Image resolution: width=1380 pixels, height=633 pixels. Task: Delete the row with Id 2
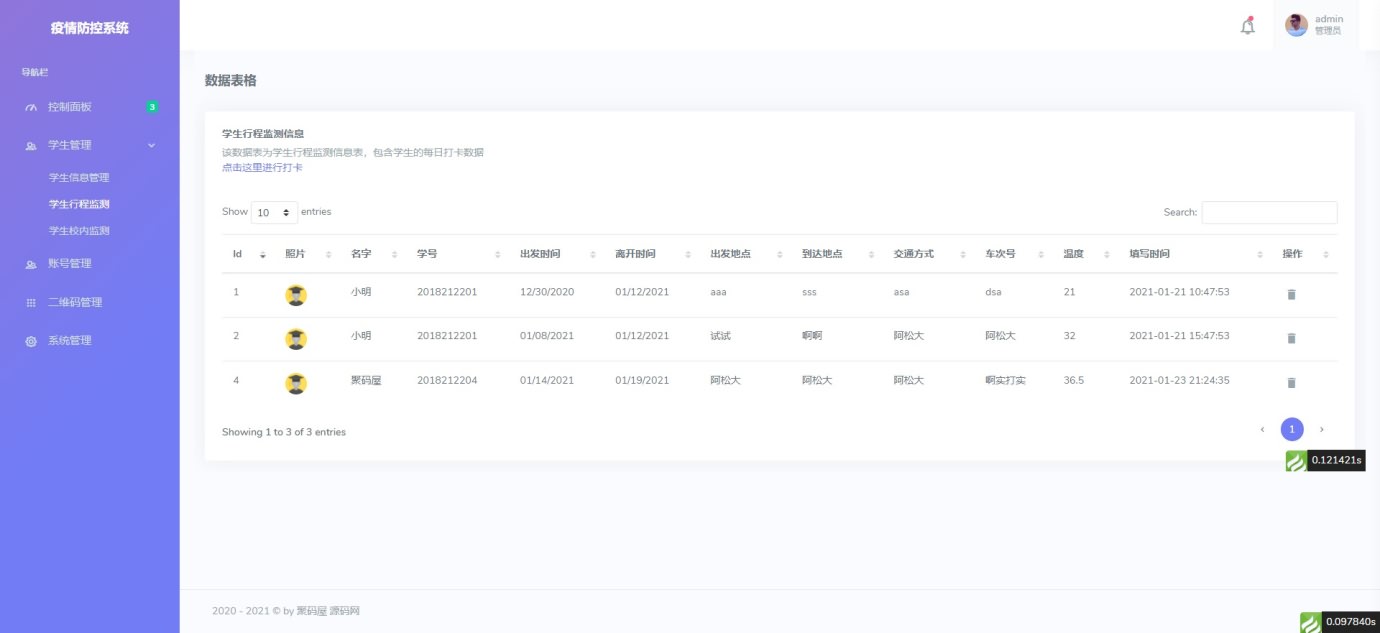(x=1291, y=338)
